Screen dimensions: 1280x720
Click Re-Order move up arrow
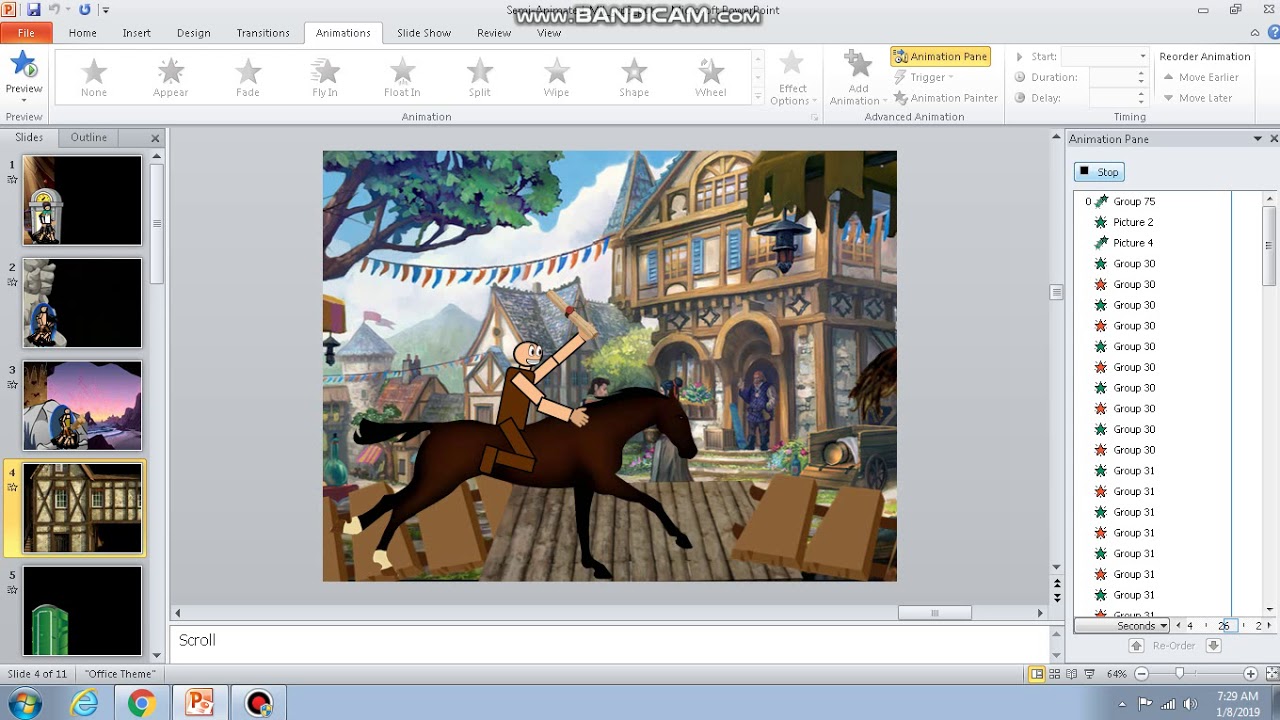pos(1136,646)
